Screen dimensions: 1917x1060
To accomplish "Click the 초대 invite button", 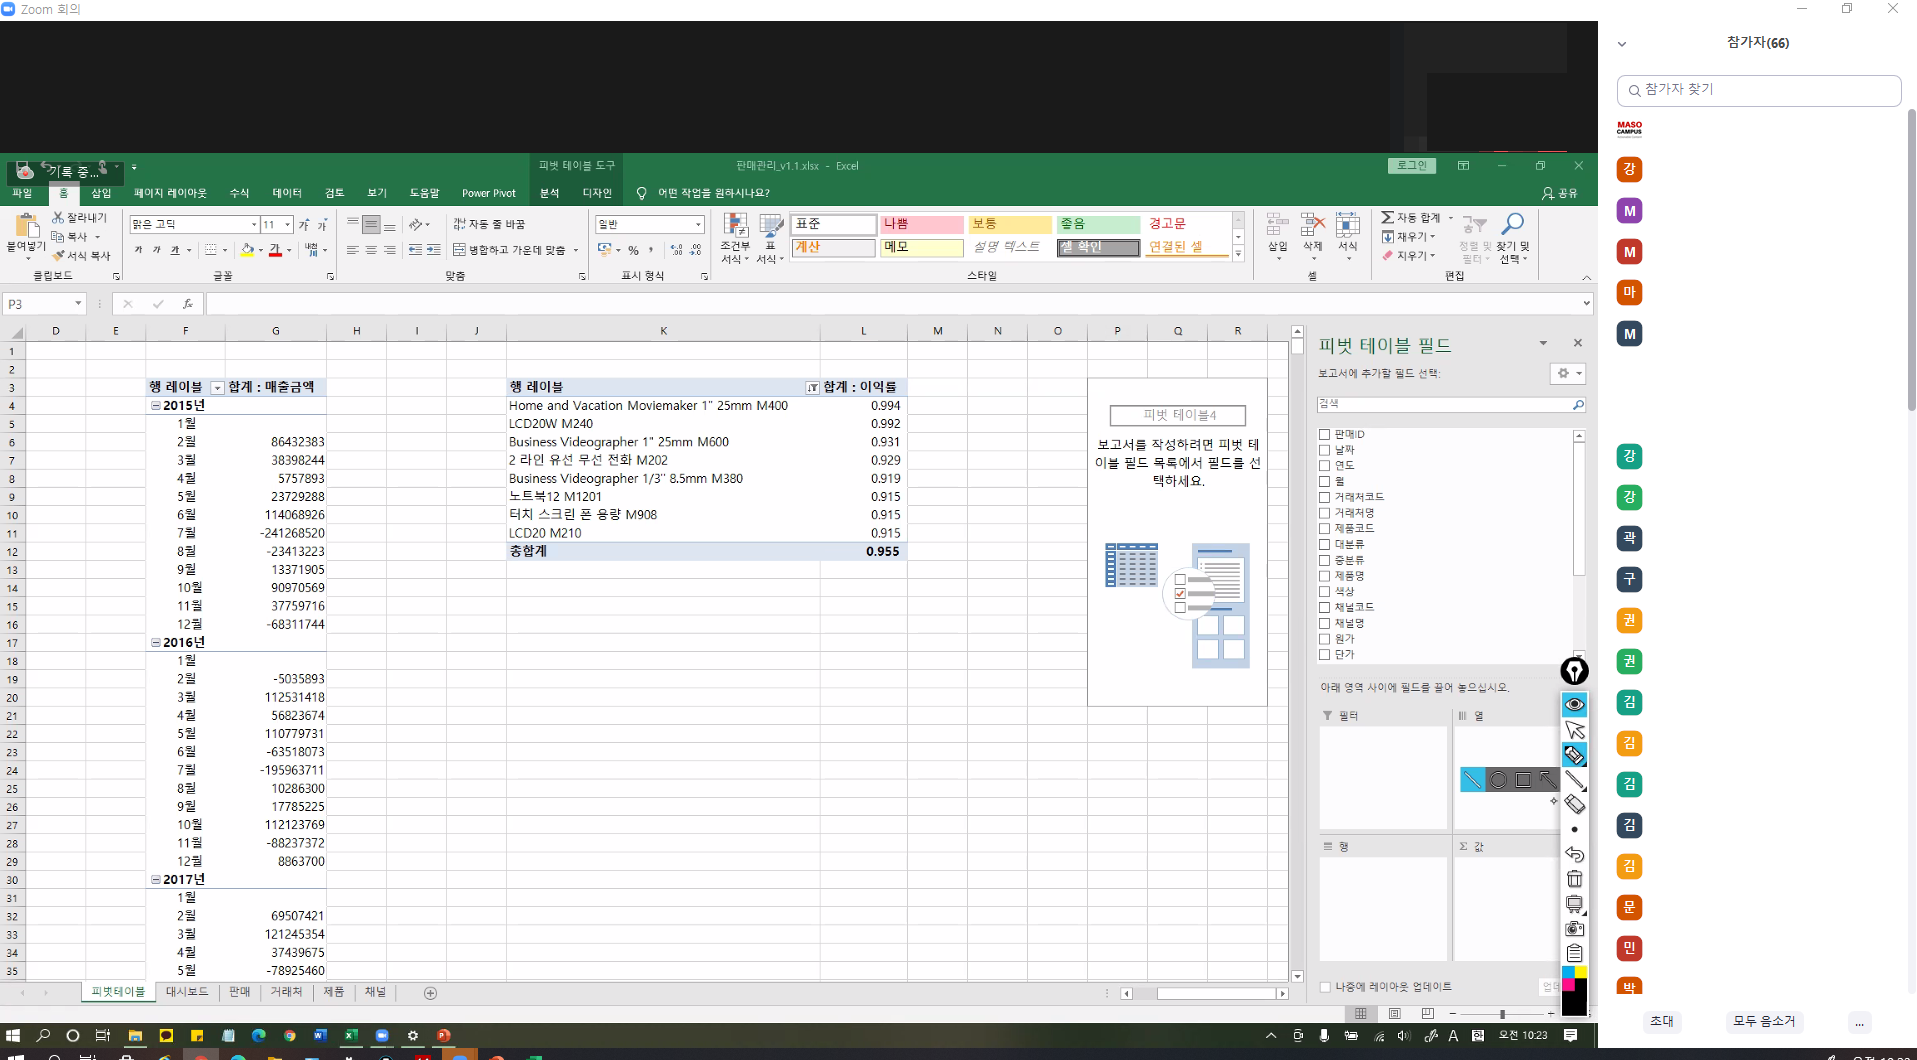I will [x=1661, y=1021].
